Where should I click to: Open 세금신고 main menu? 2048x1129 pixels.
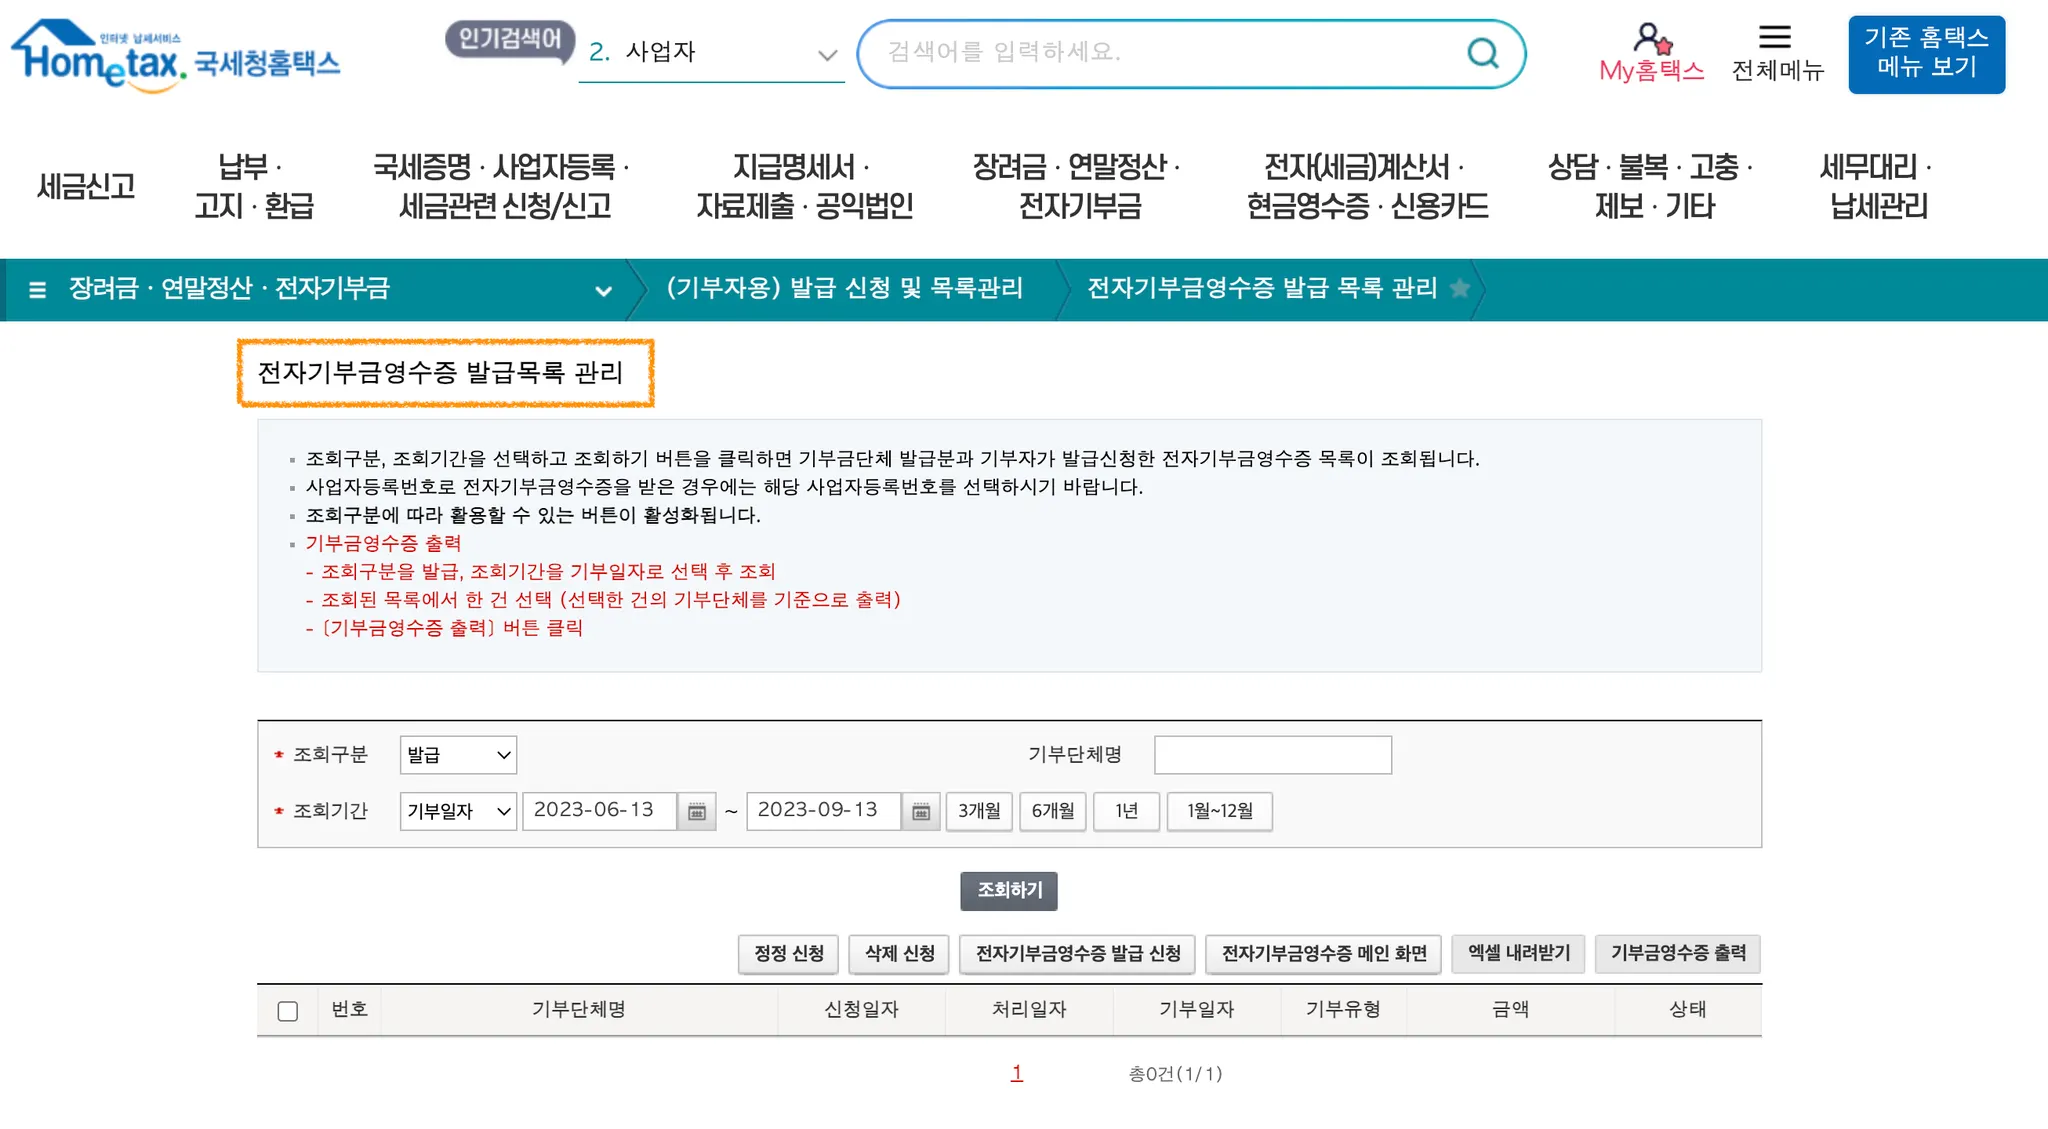[x=86, y=186]
